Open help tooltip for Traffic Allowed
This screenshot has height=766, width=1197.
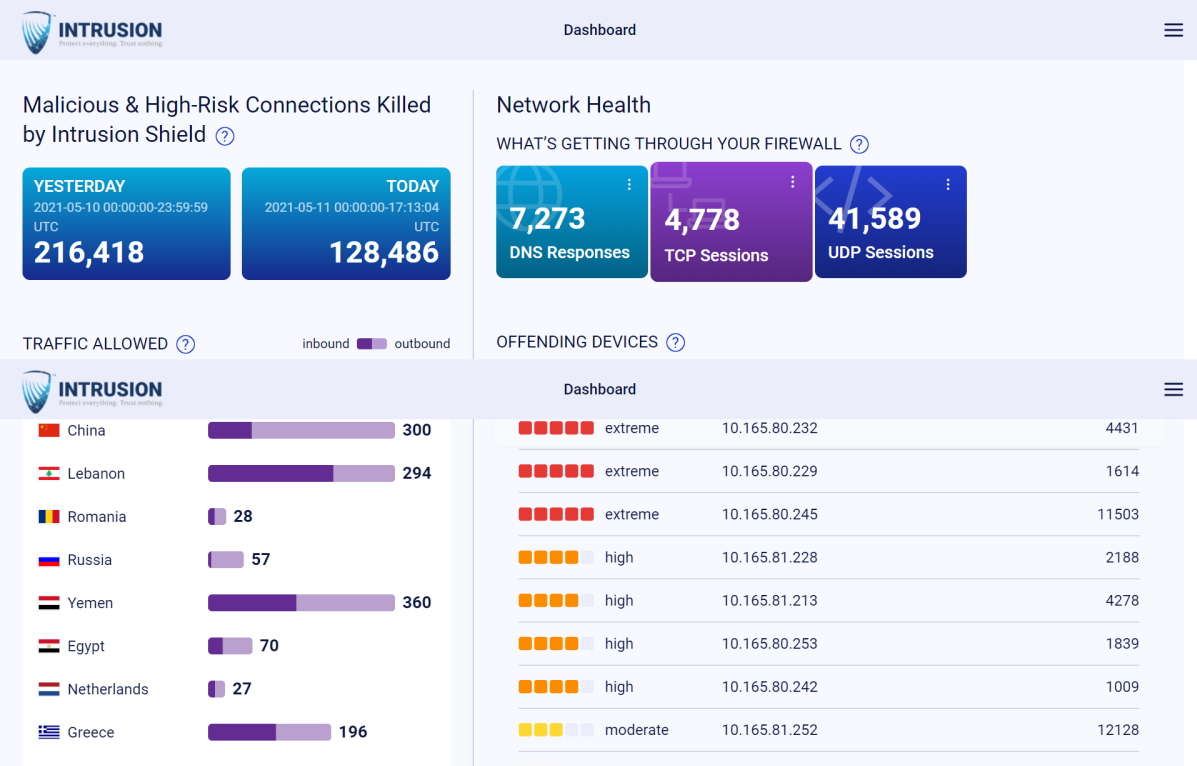tap(185, 344)
